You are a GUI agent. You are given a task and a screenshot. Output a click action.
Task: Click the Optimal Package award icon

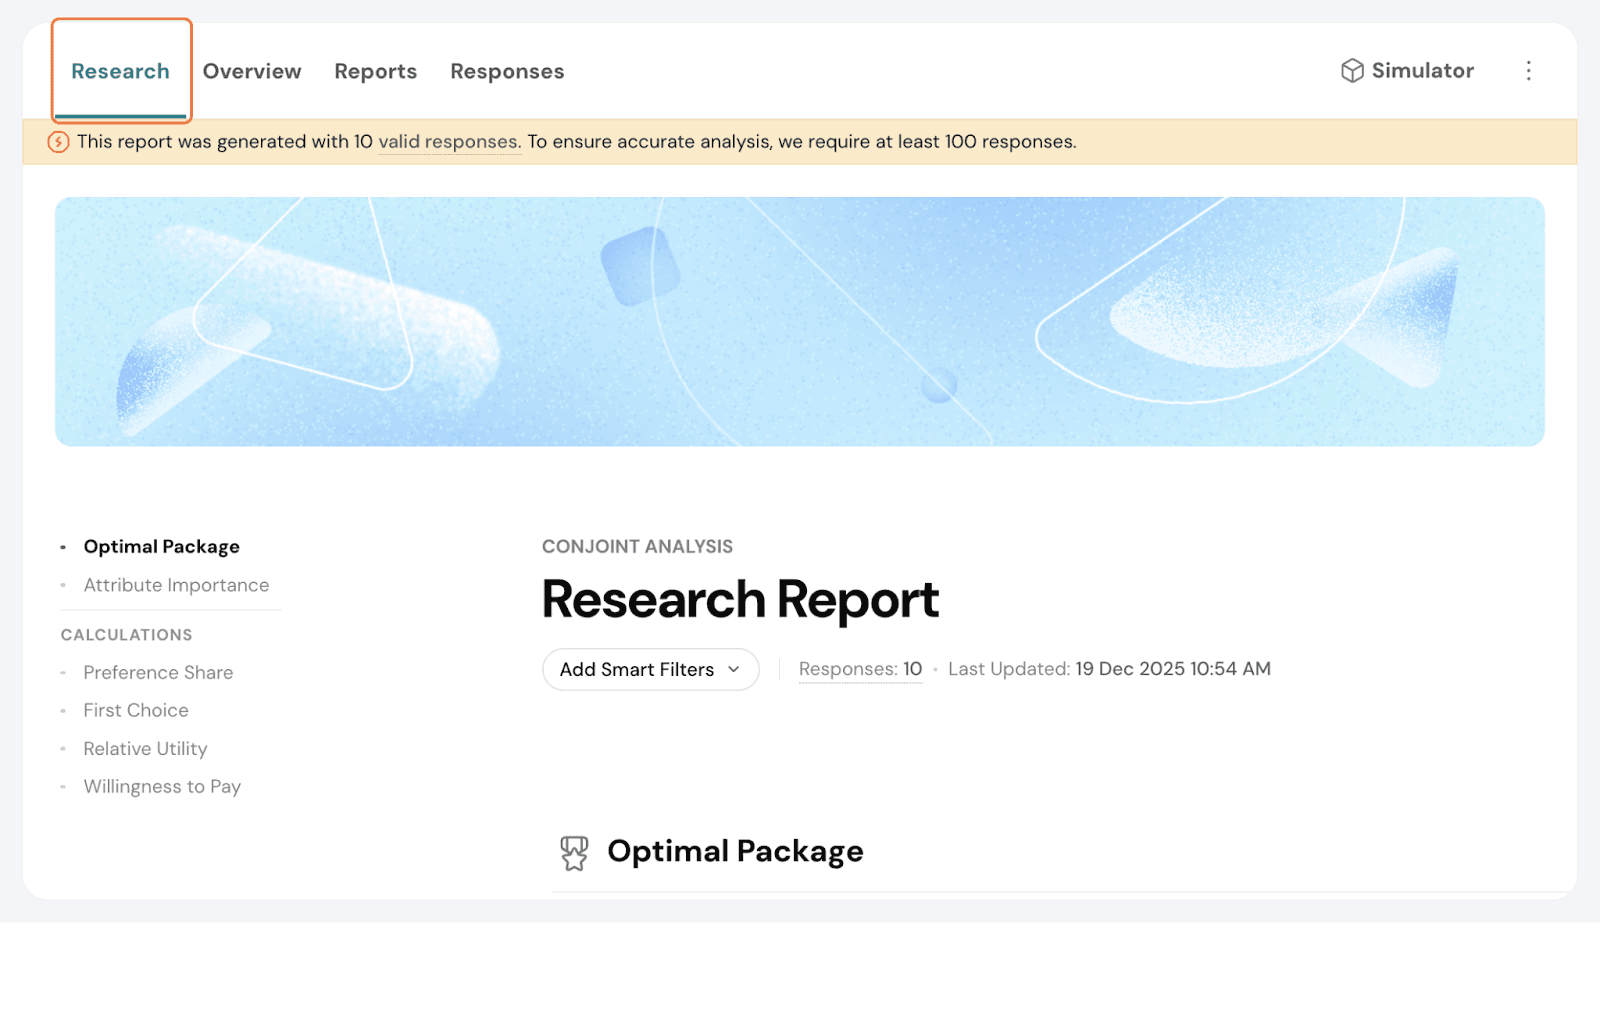click(x=574, y=853)
